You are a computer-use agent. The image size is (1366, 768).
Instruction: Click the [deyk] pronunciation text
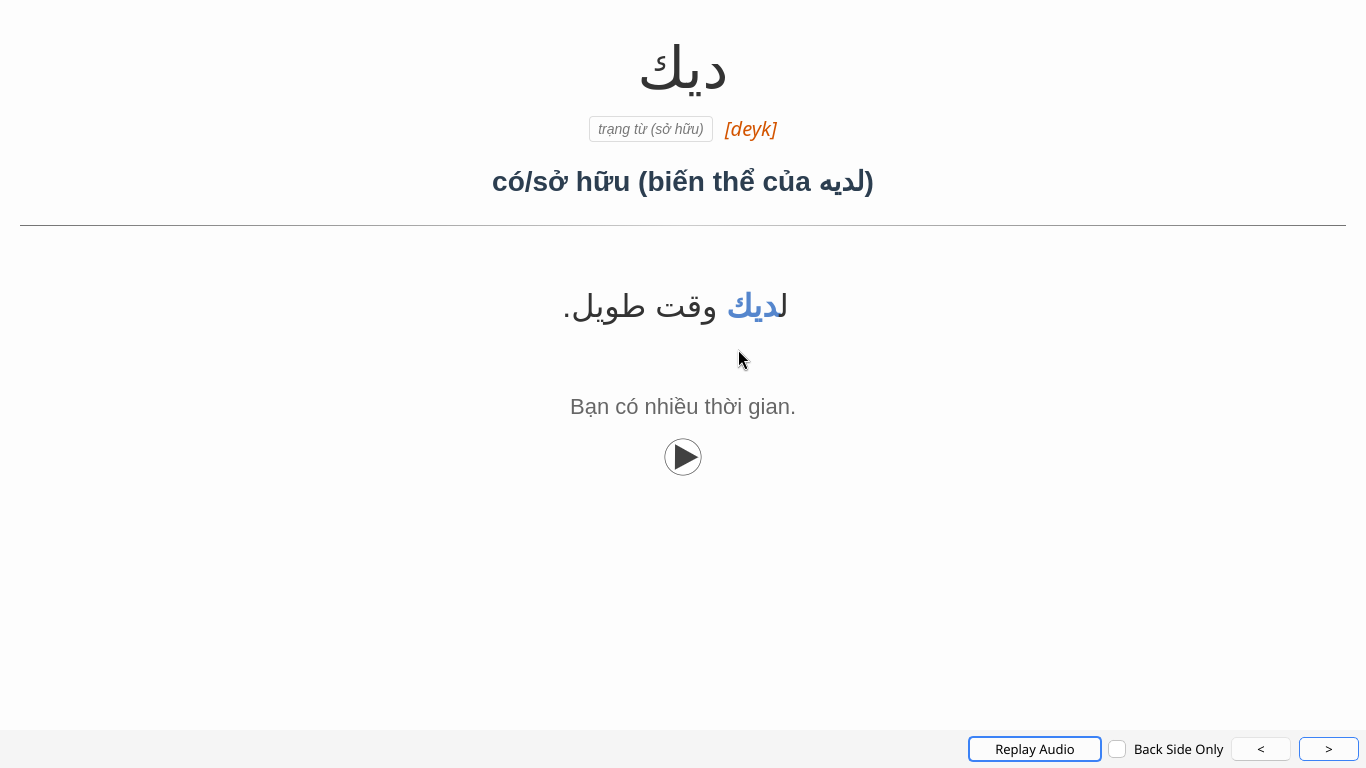750,129
